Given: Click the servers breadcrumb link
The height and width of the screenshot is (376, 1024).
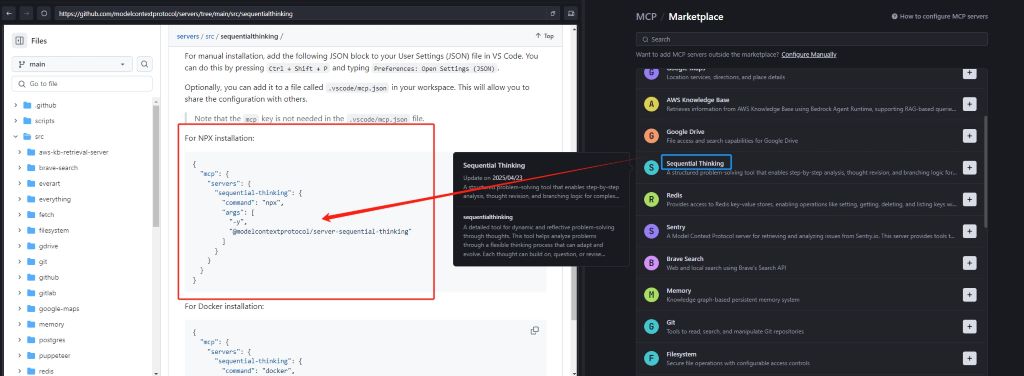Looking at the screenshot, I should pos(187,36).
